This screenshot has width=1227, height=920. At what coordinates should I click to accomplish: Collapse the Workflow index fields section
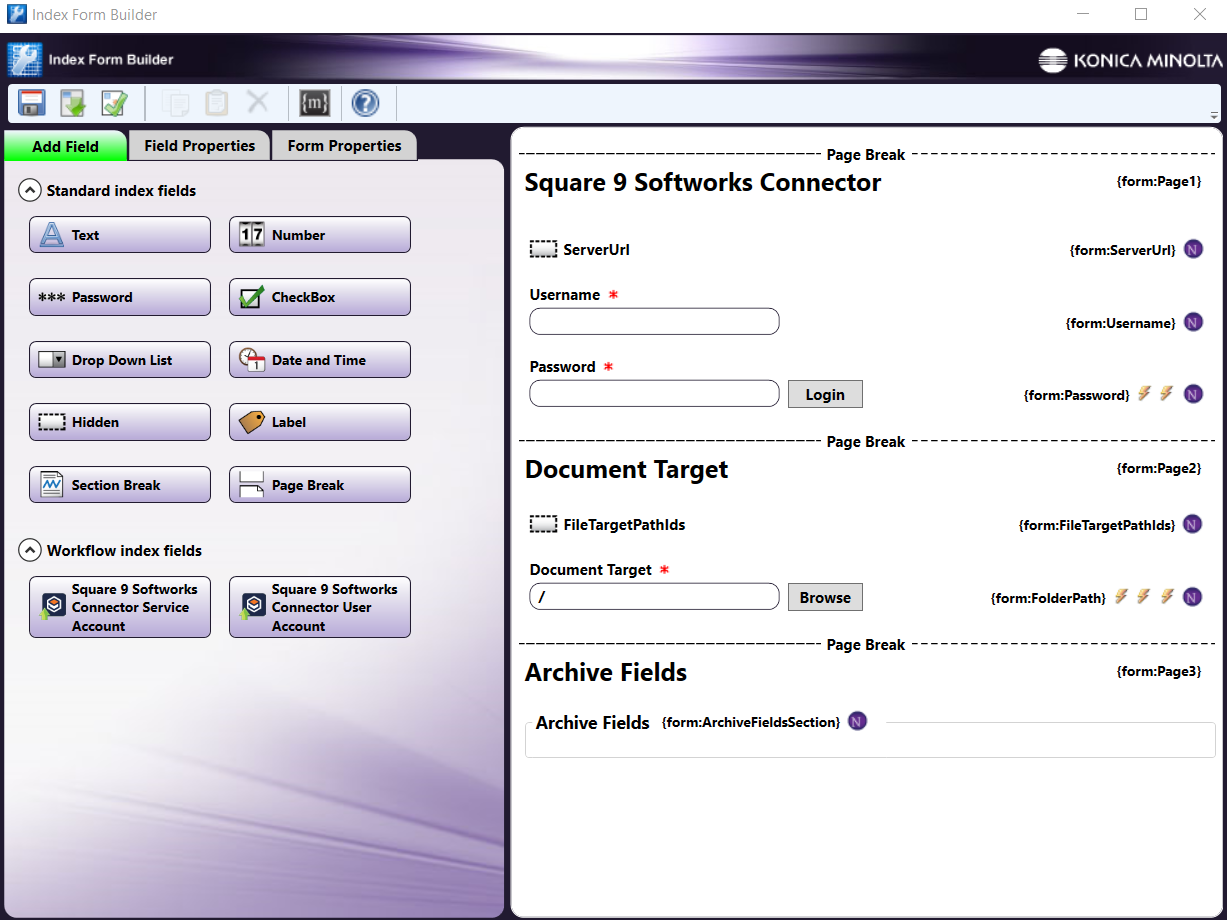coord(30,550)
